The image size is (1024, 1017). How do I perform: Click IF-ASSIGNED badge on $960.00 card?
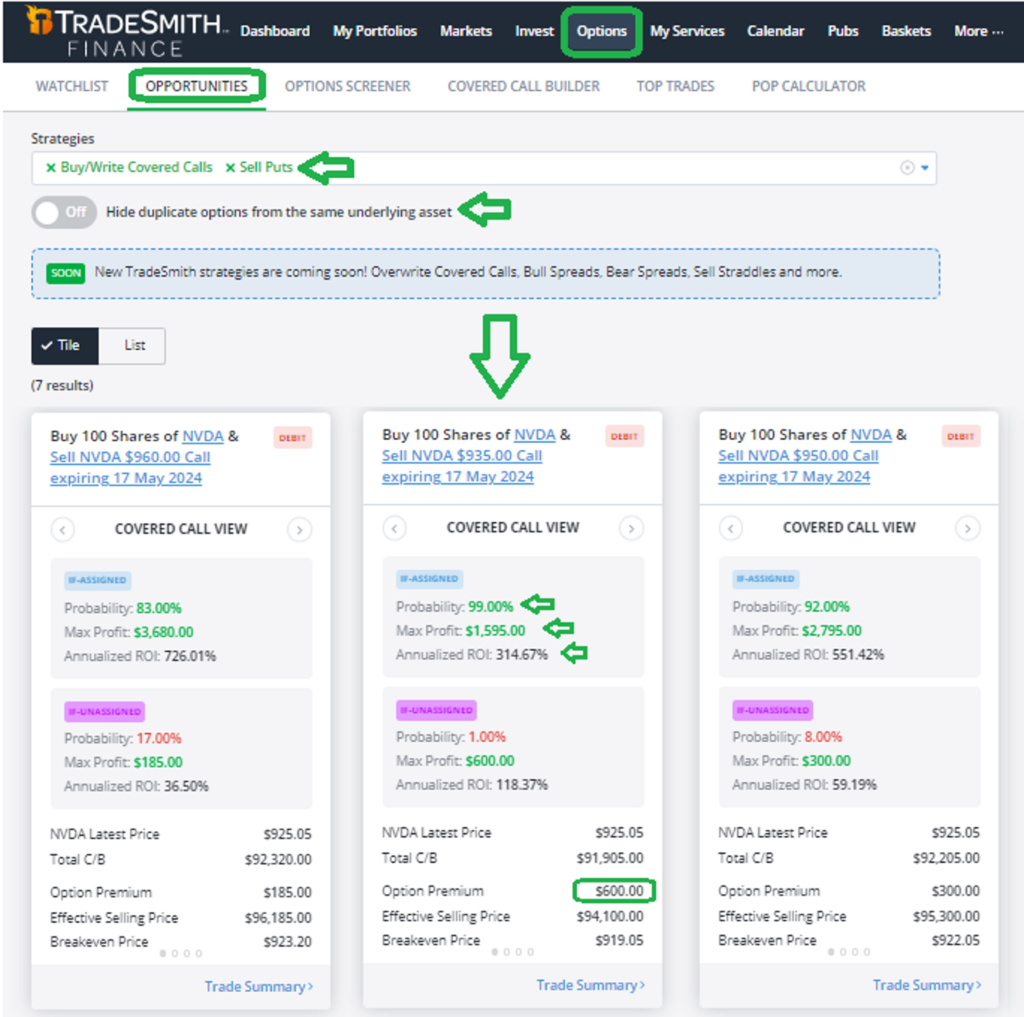[x=97, y=580]
